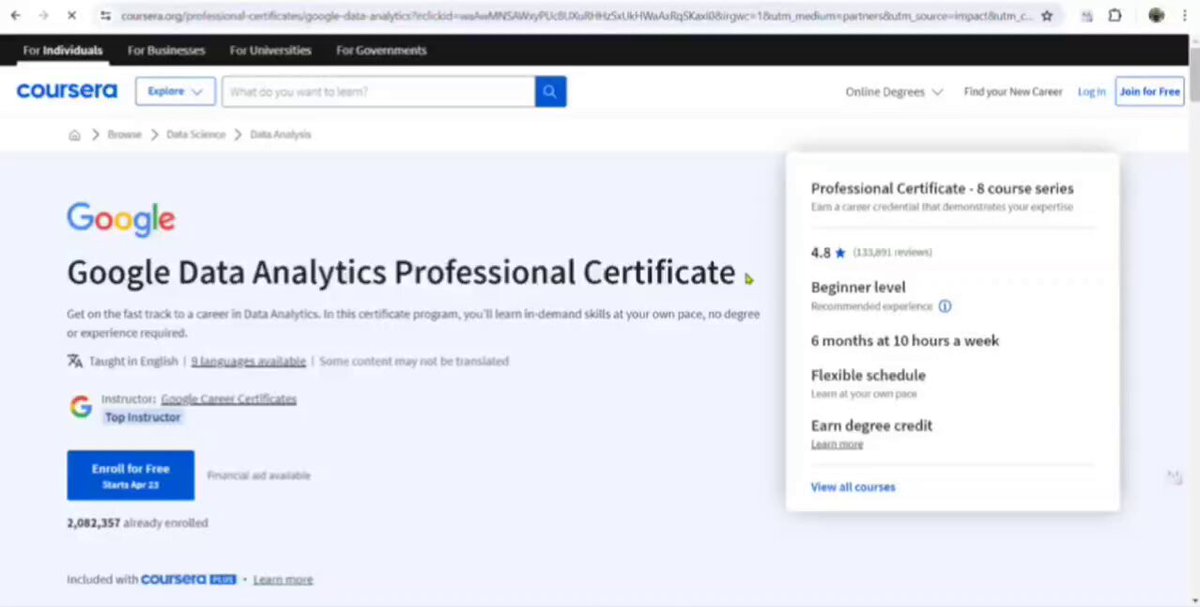Click the Browse breadcrumb

[x=124, y=134]
